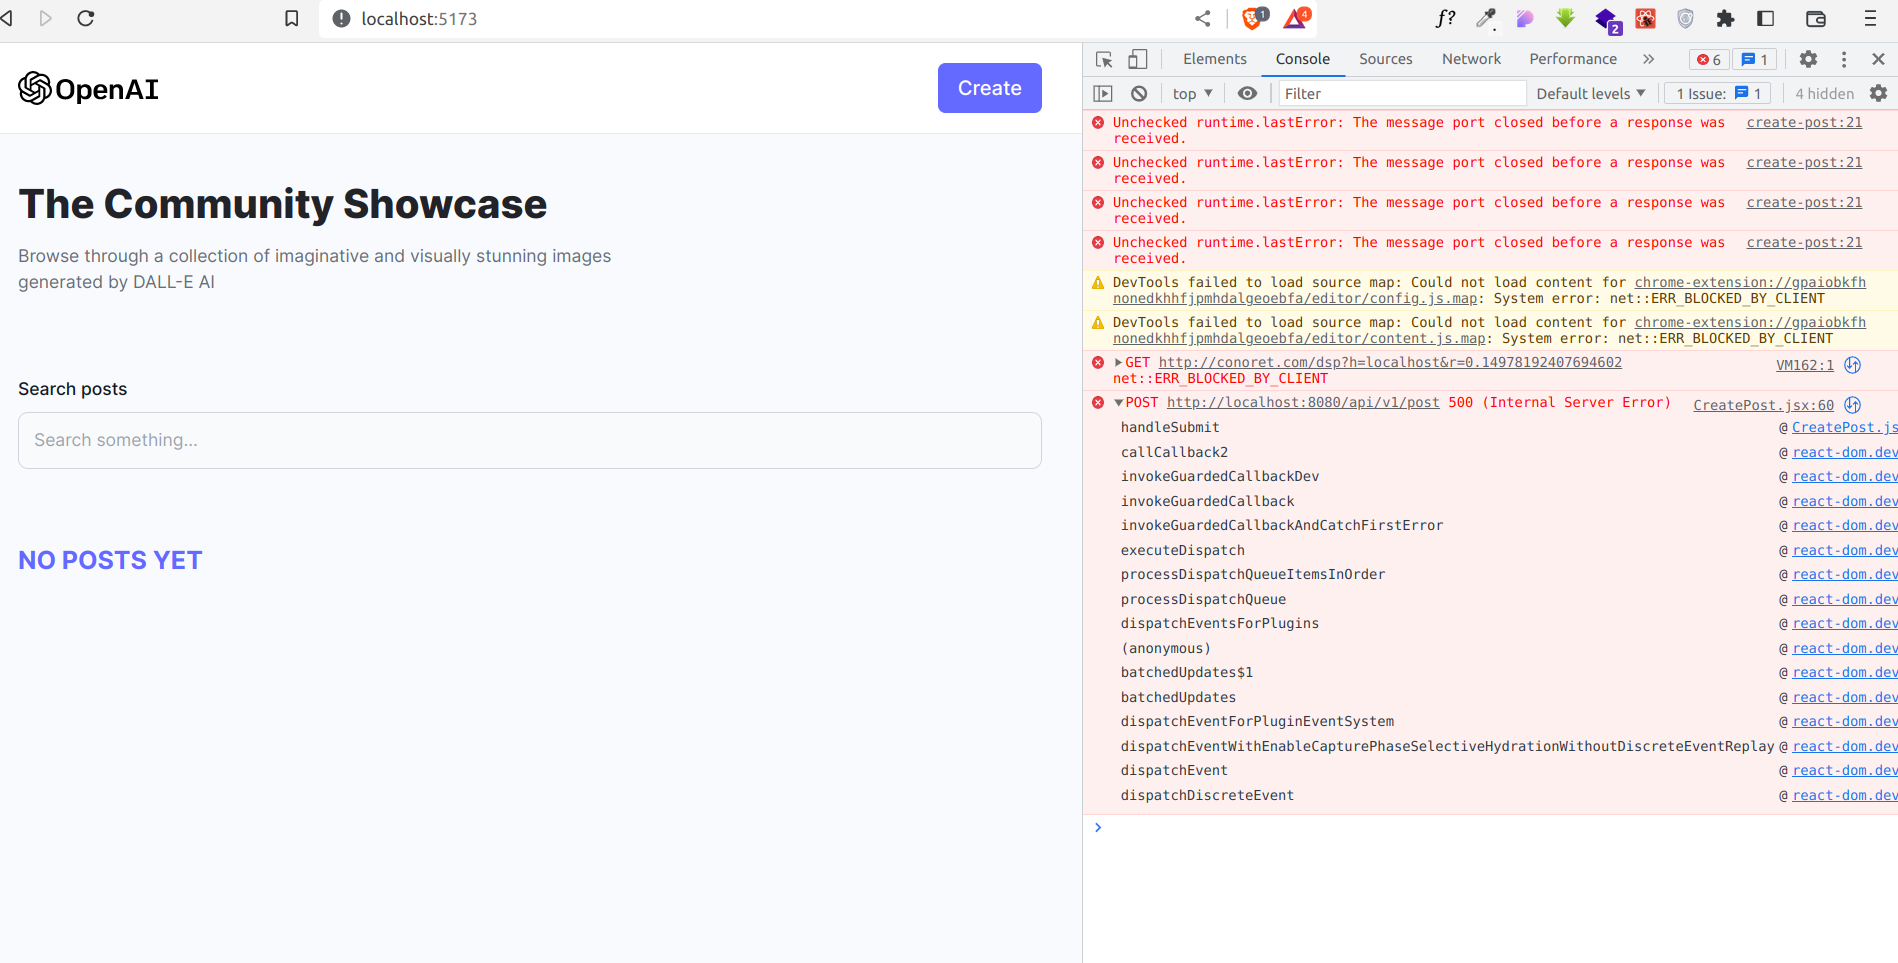Click the 1 Issue button in console toolbar
1898x963 pixels.
pyautogui.click(x=1718, y=93)
